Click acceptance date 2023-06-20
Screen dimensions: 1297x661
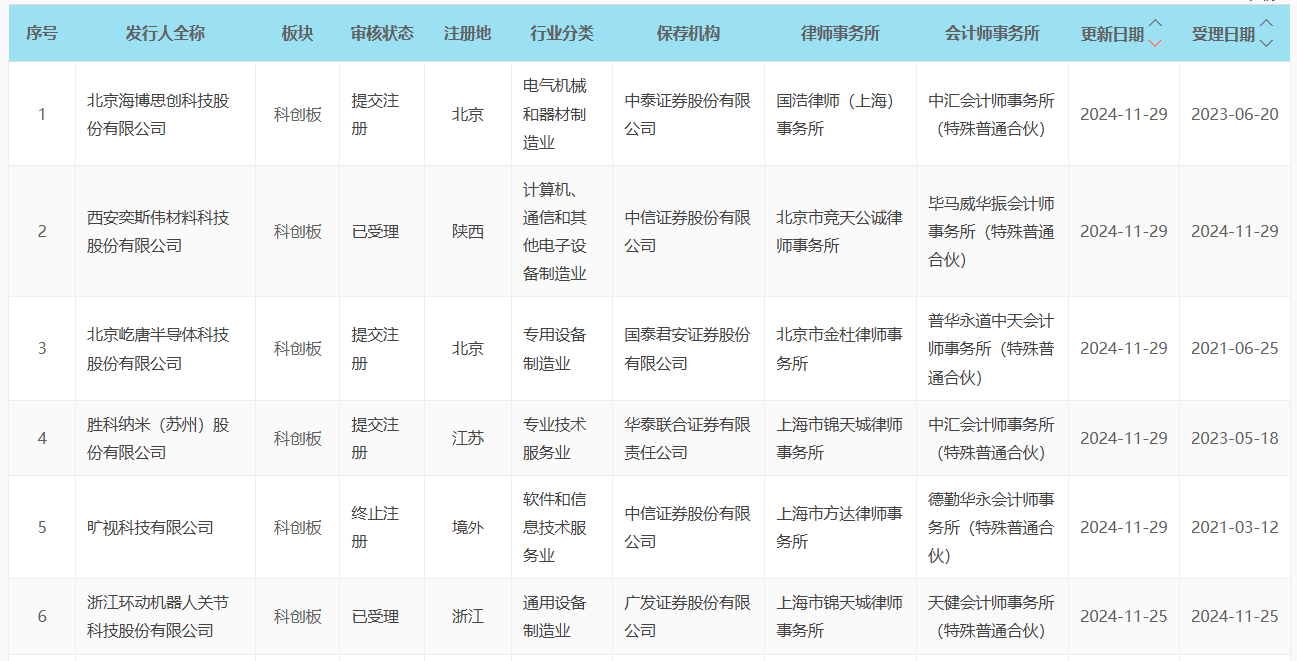point(1234,114)
